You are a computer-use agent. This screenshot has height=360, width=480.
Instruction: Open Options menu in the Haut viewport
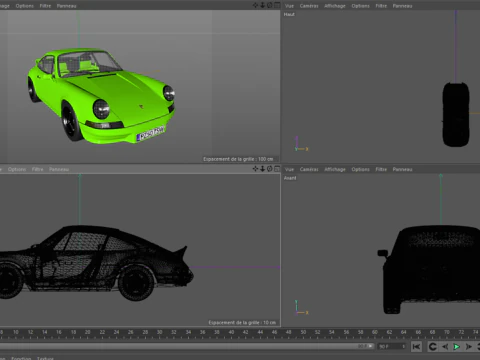pyautogui.click(x=361, y=6)
